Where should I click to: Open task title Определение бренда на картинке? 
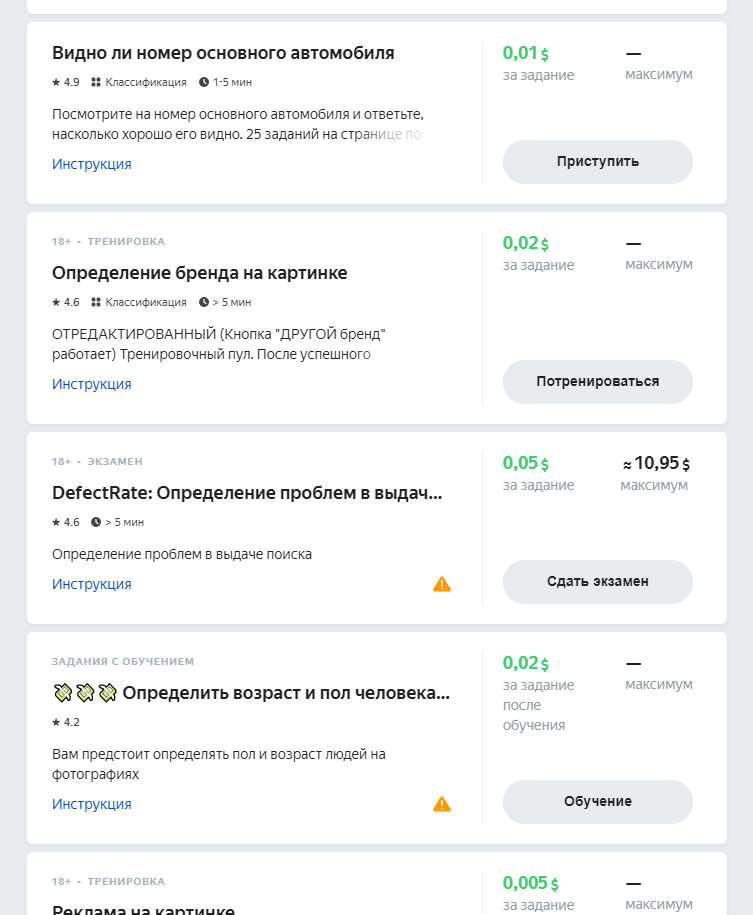pyautogui.click(x=200, y=273)
